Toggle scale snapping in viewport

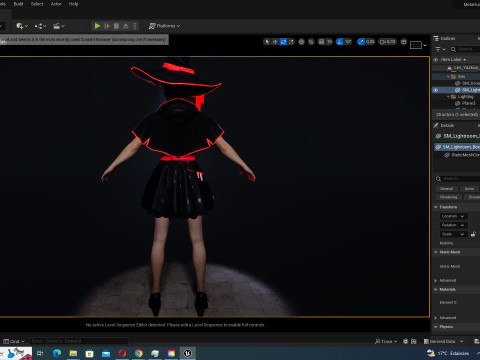[361, 42]
